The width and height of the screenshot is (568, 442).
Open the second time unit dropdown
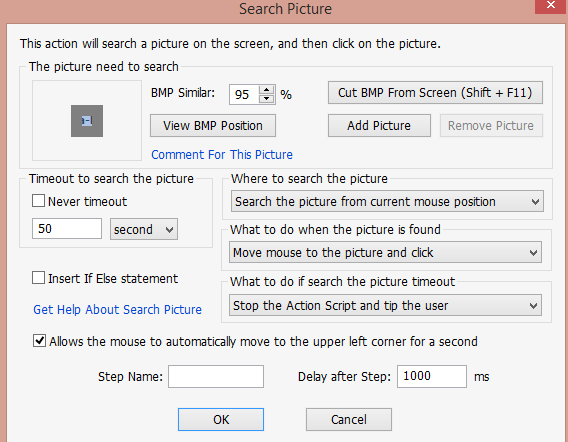144,229
